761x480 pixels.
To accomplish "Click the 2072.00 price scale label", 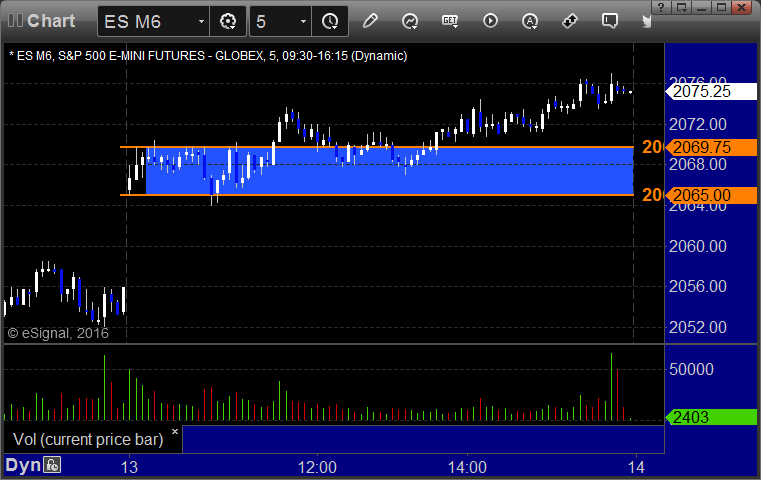I will 698,124.
